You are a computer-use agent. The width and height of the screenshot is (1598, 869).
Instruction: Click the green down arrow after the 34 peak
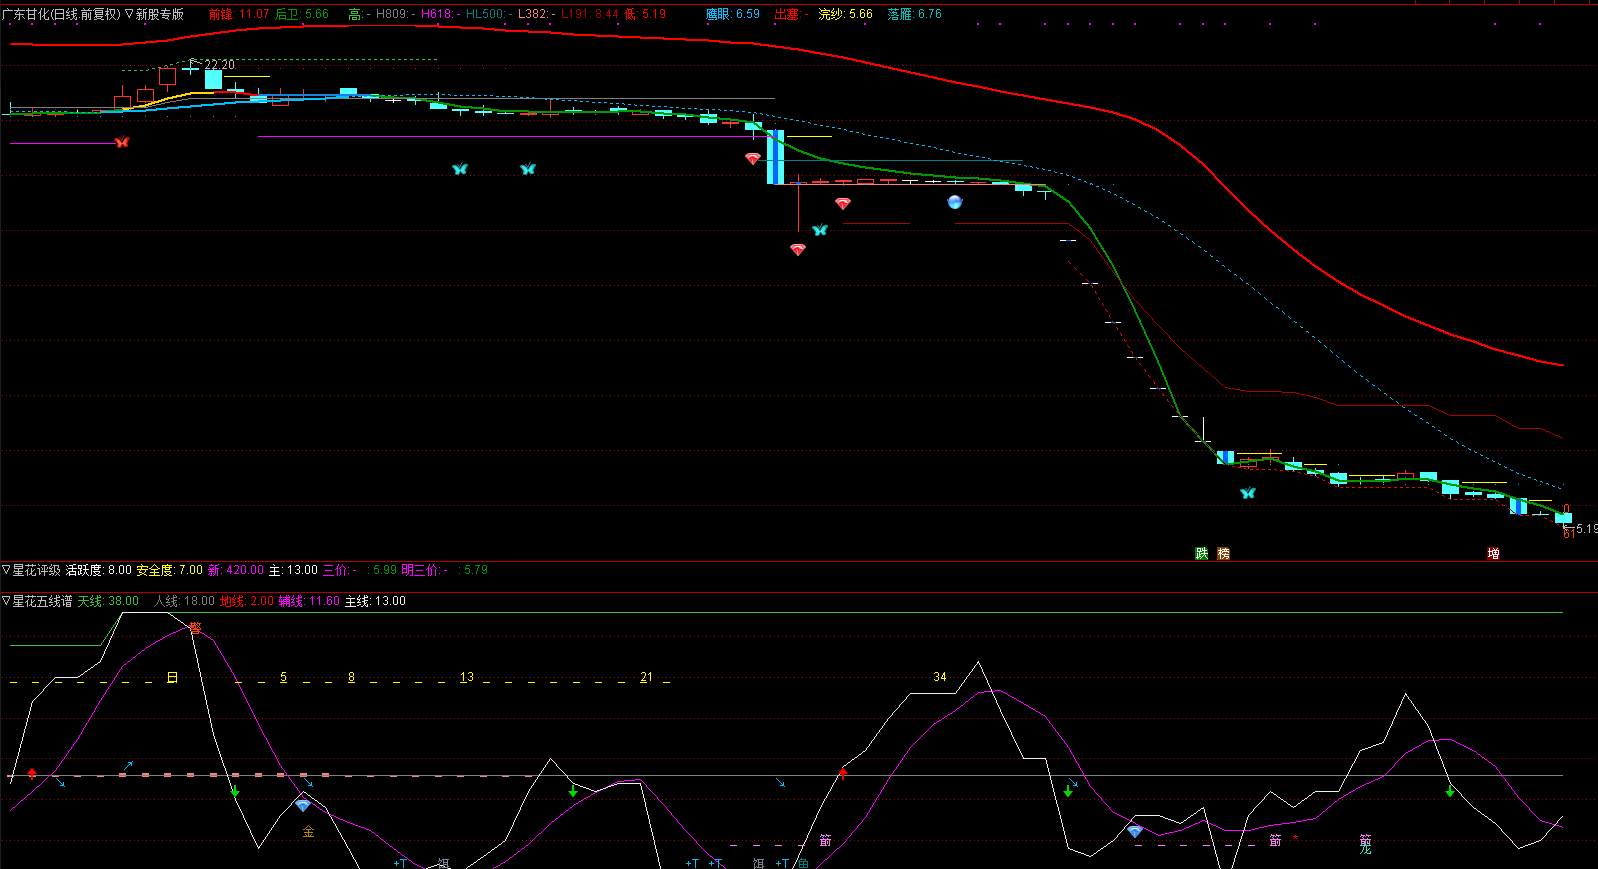pyautogui.click(x=1068, y=791)
